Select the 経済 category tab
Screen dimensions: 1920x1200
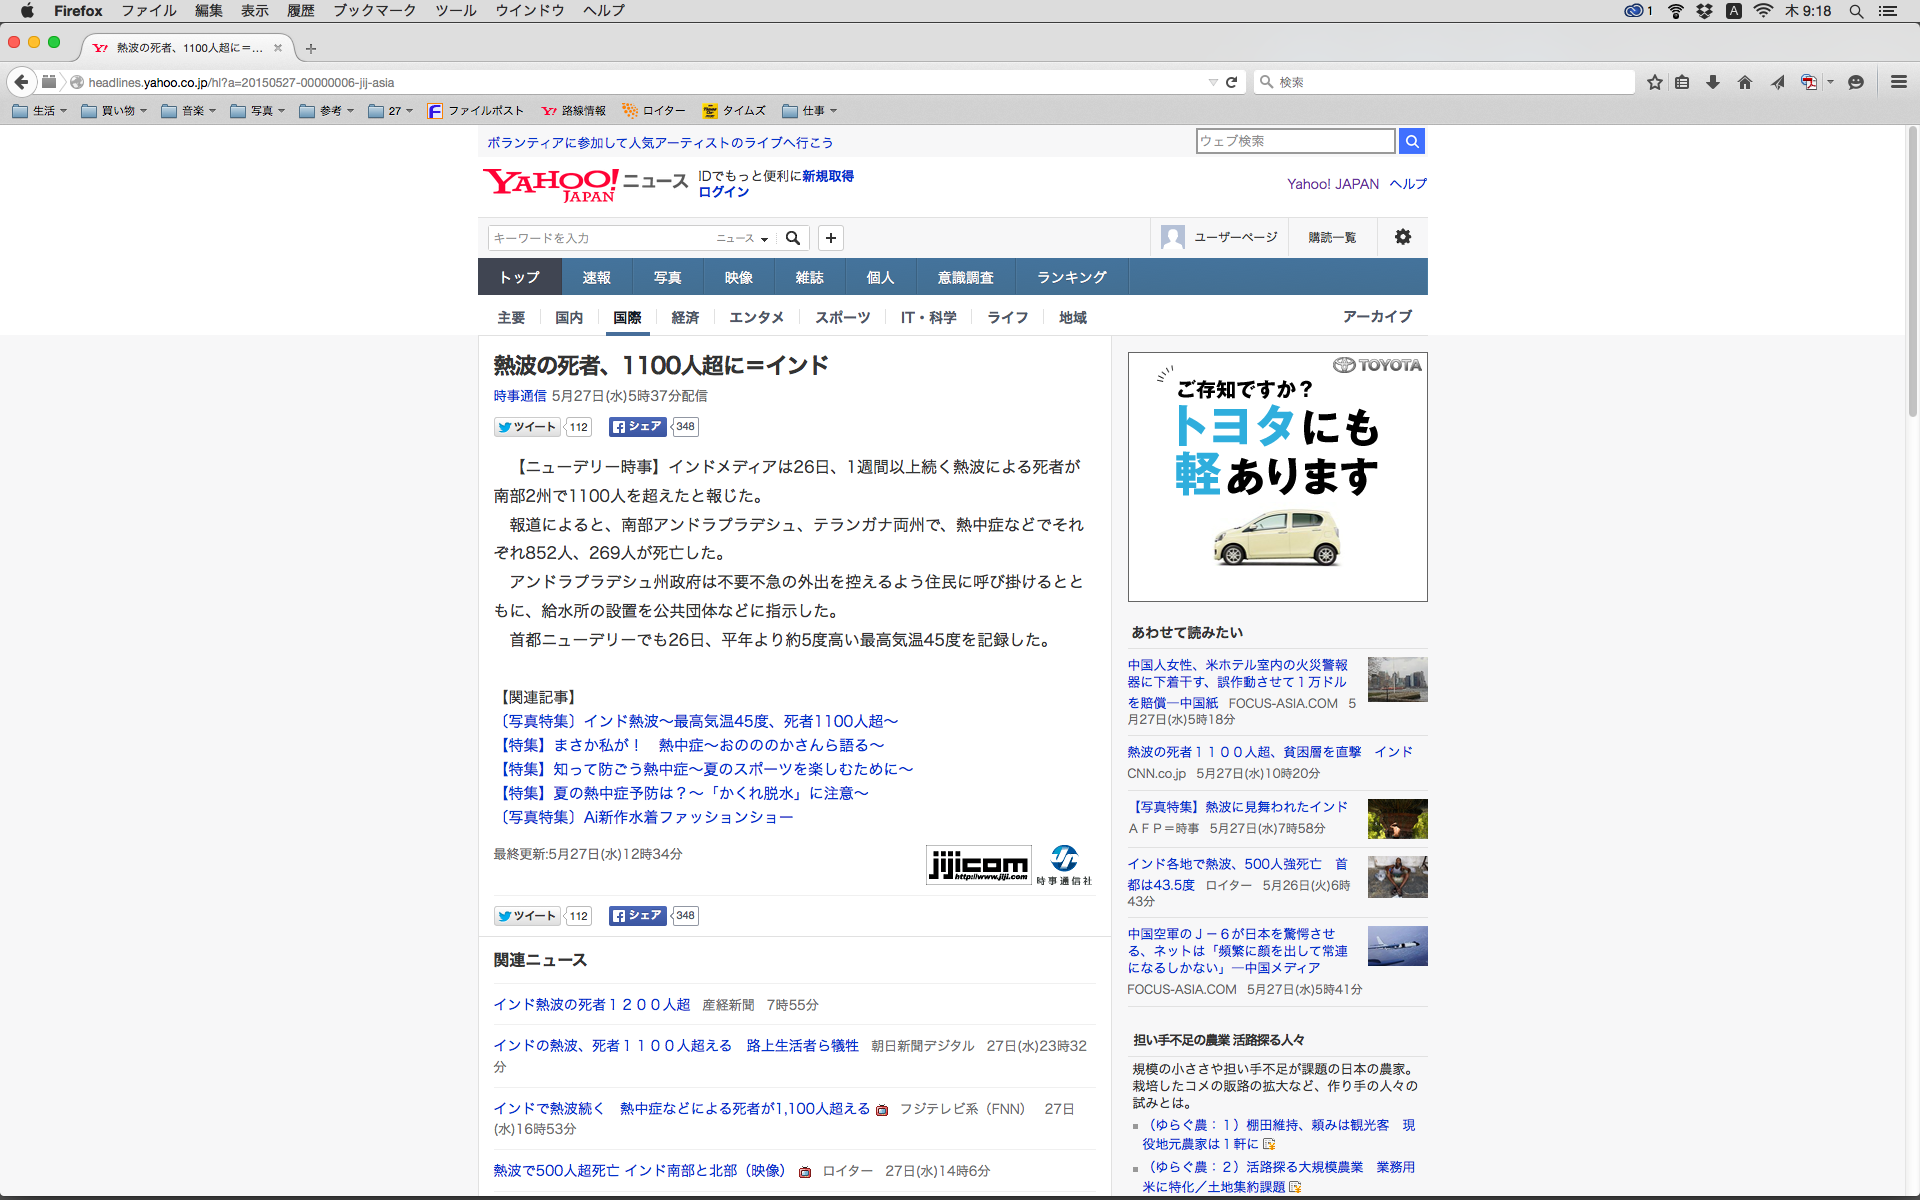[685, 317]
